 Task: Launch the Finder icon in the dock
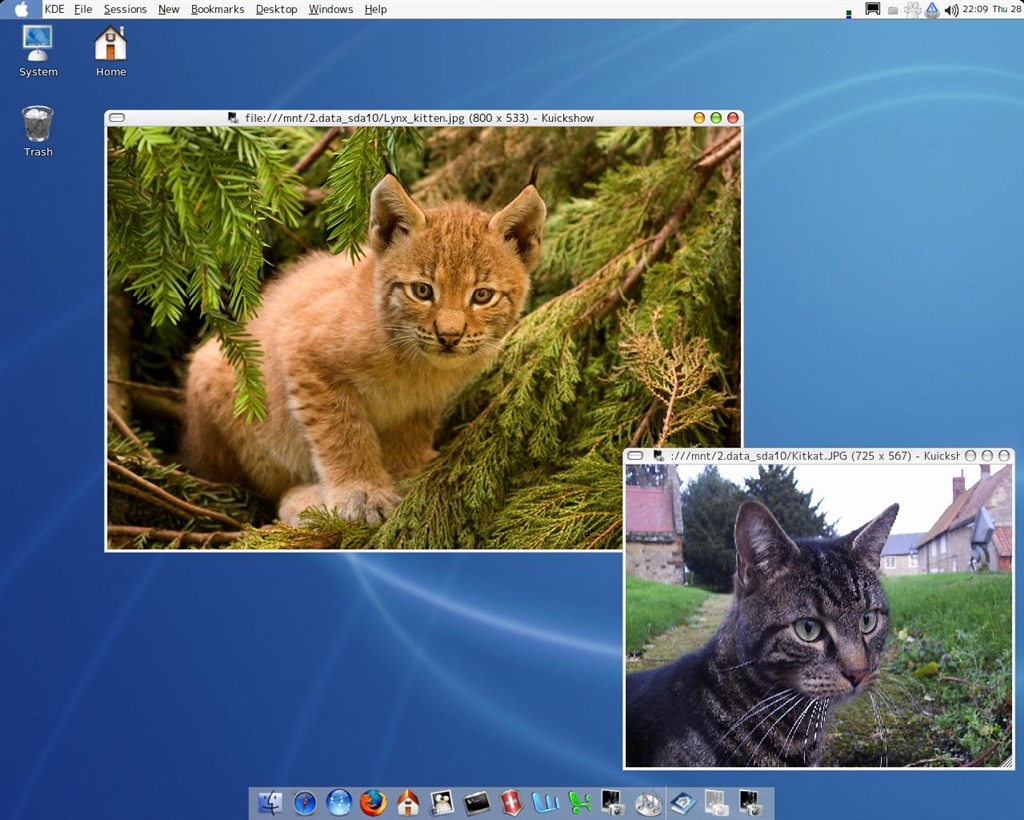(270, 802)
